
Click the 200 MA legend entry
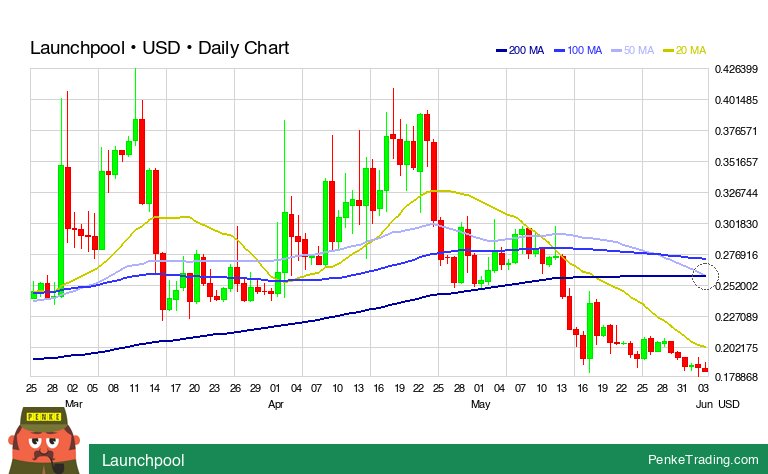(520, 50)
